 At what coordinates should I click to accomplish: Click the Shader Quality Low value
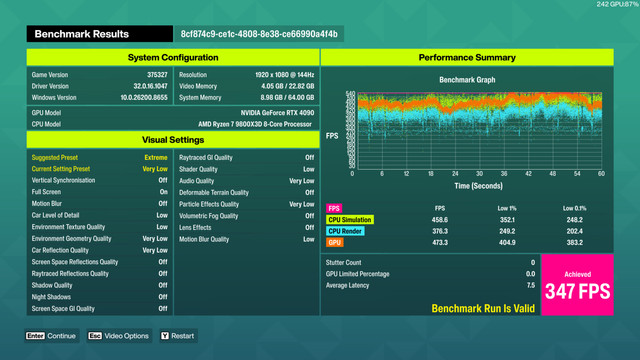309,169
